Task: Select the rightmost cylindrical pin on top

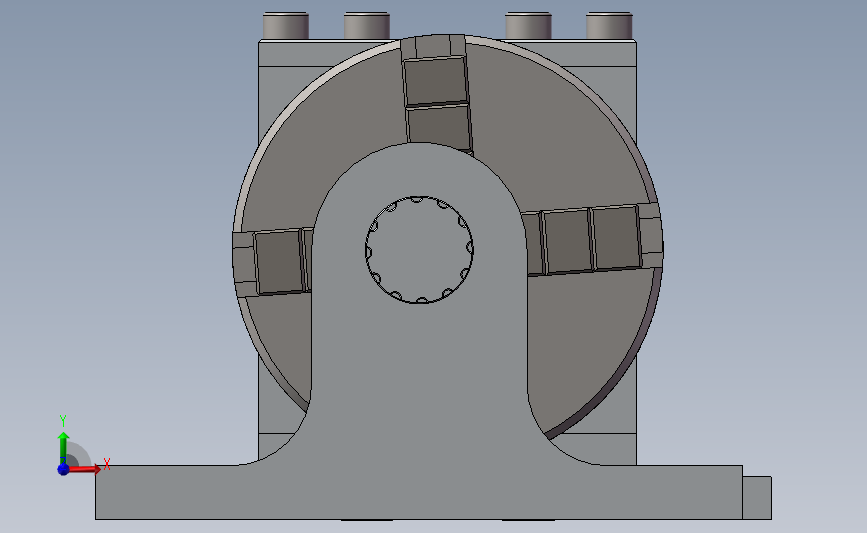Action: [609, 25]
